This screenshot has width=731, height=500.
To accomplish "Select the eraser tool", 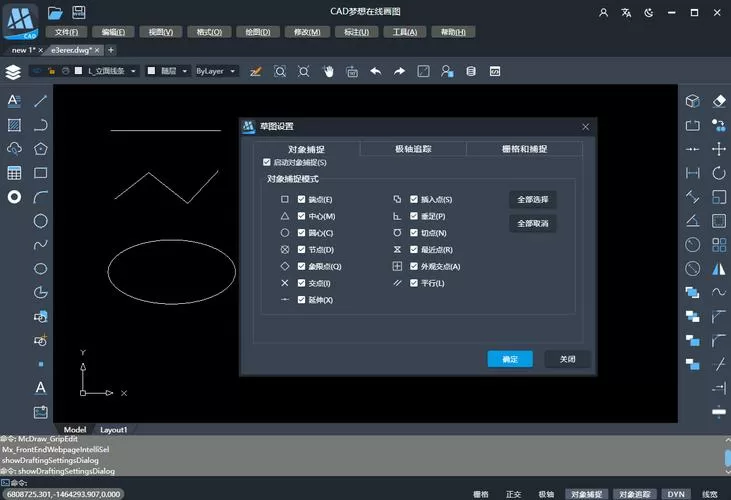I will pyautogui.click(x=719, y=101).
